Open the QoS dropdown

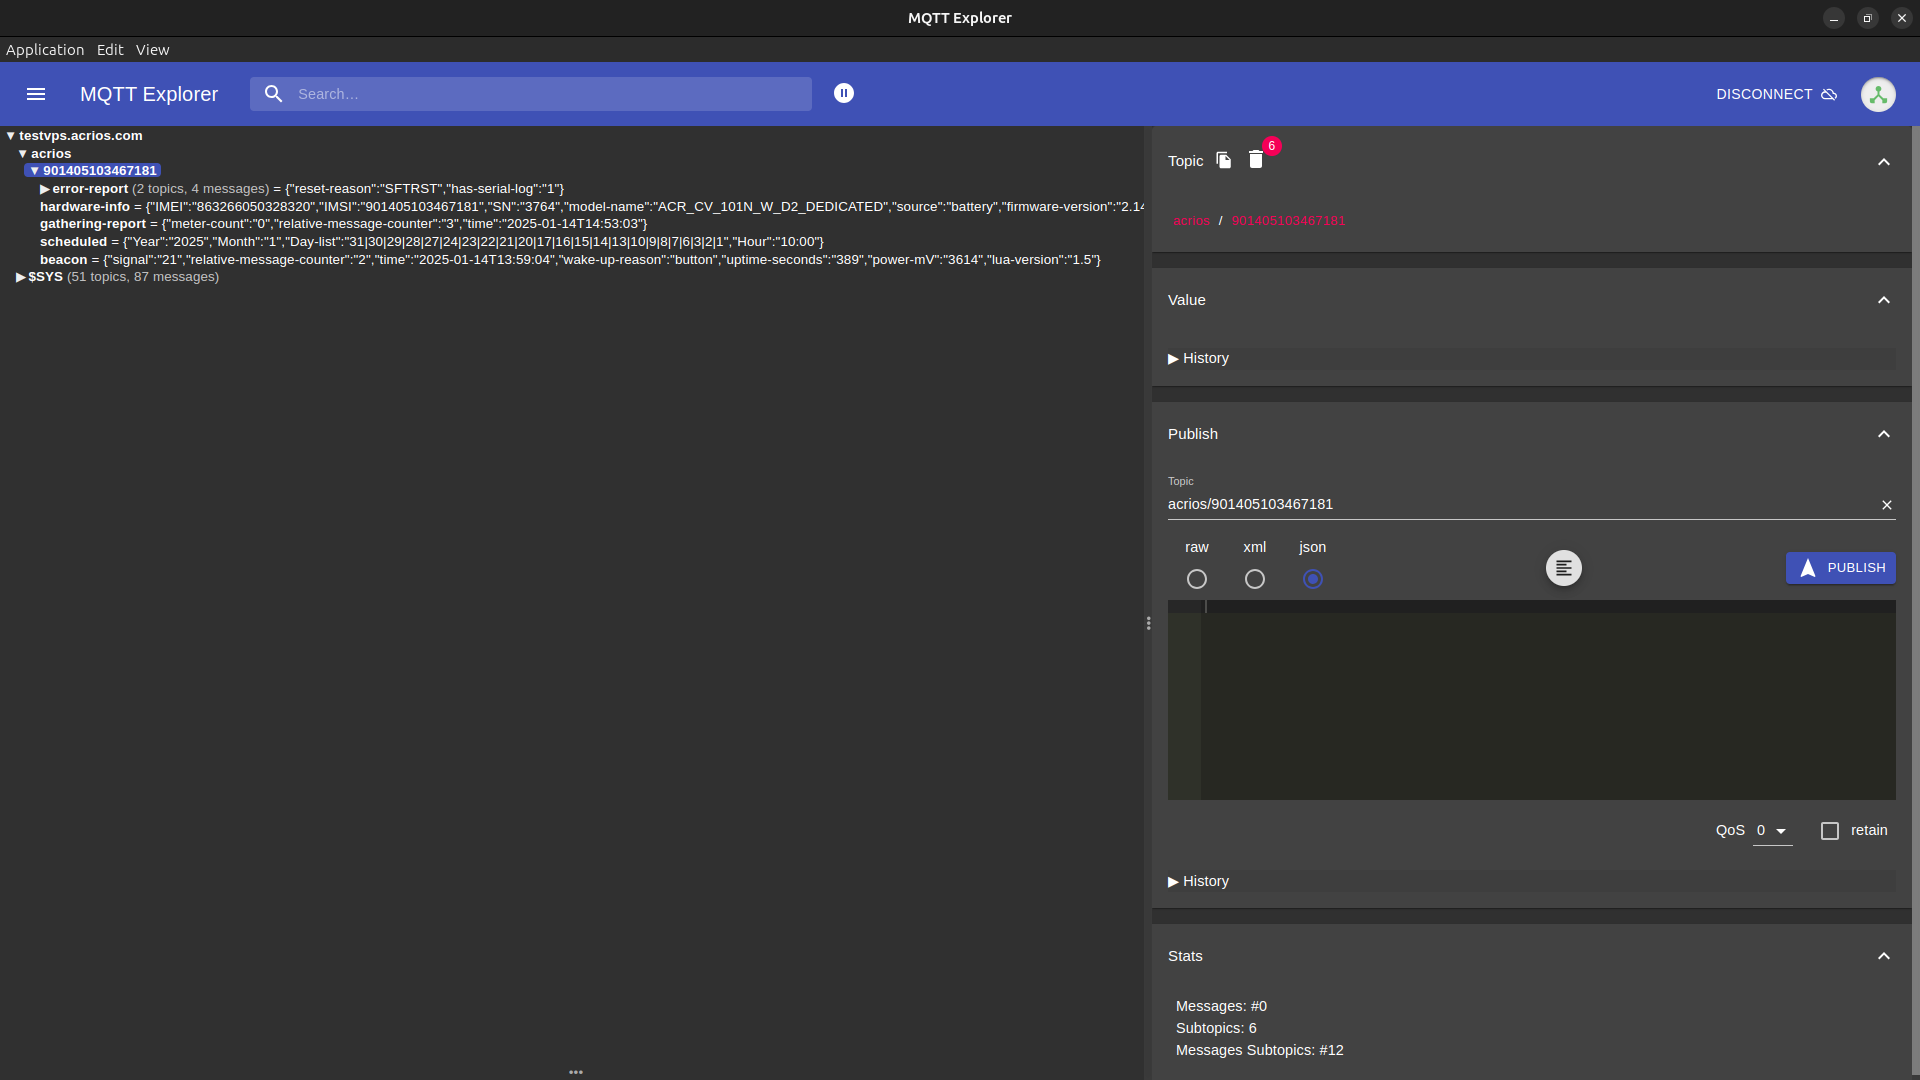[x=1772, y=831]
